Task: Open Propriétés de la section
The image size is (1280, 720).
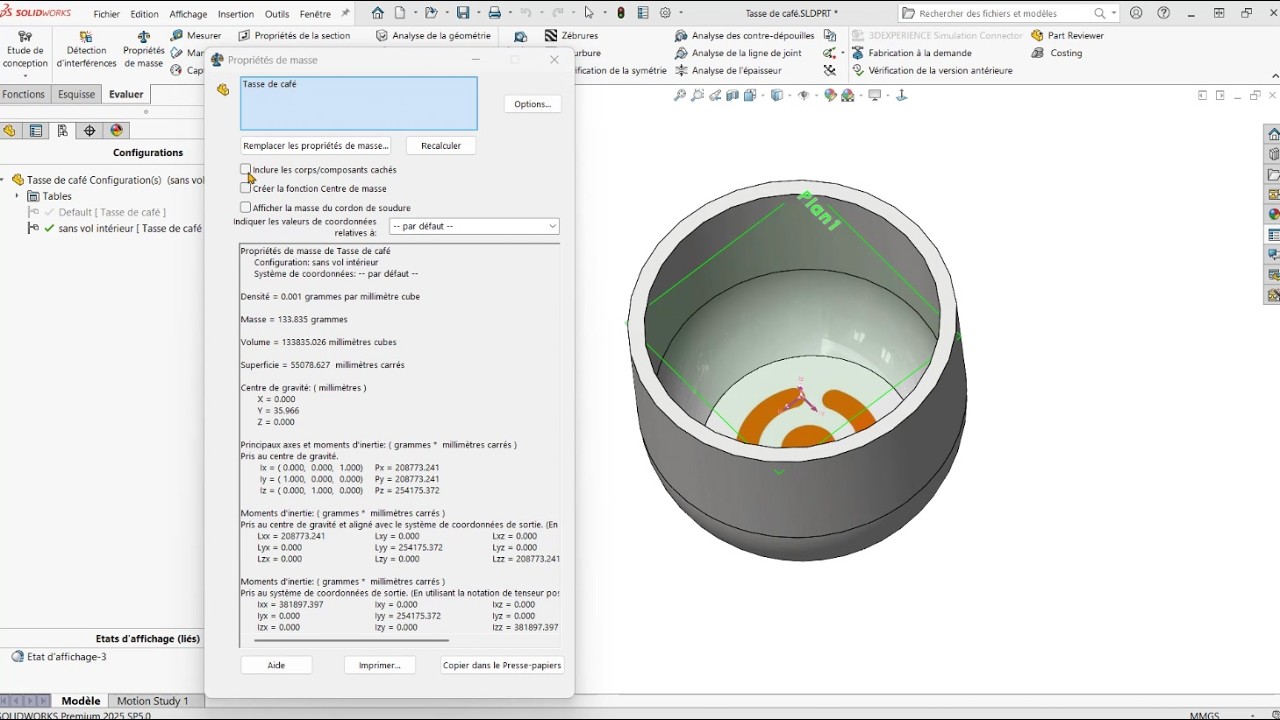Action: coord(294,35)
